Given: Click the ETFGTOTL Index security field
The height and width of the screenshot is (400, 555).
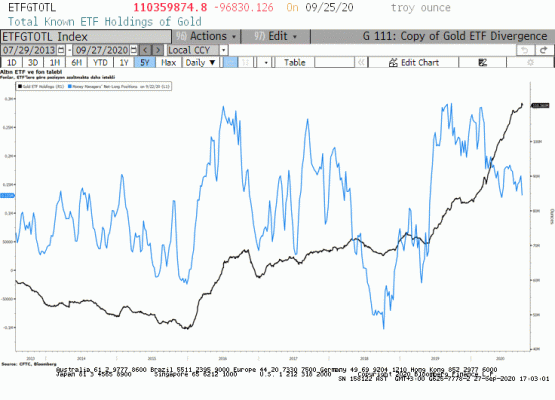Looking at the screenshot, I should tap(86, 37).
